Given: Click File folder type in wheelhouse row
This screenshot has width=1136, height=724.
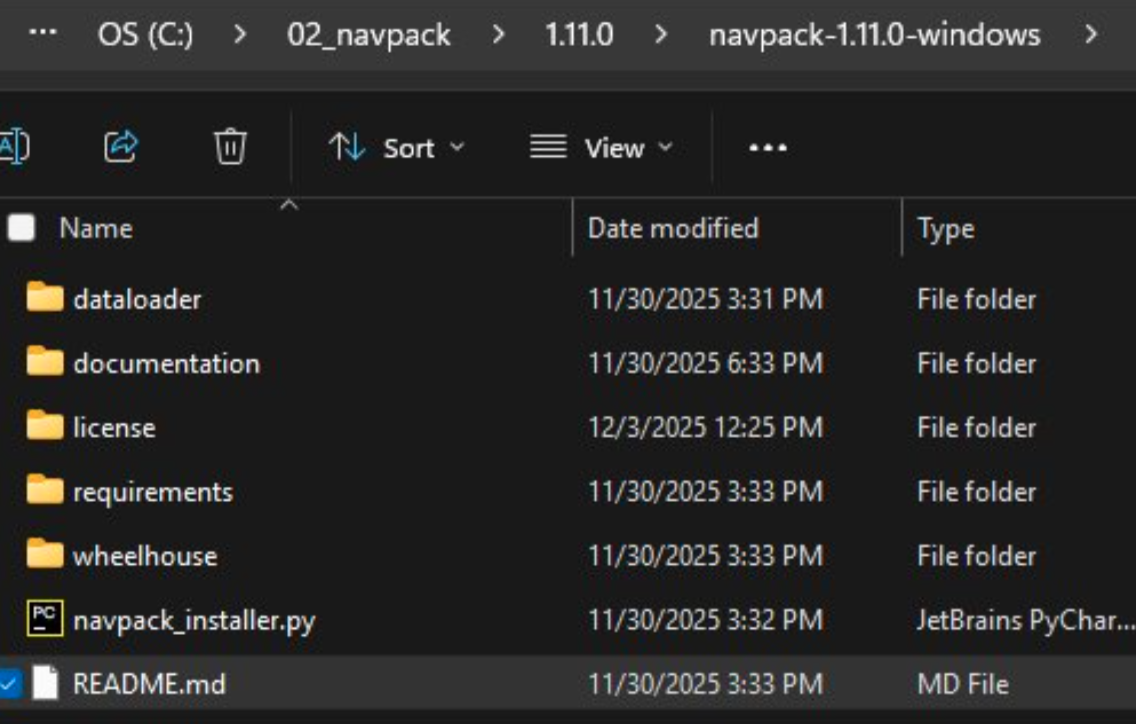Looking at the screenshot, I should point(977,556).
